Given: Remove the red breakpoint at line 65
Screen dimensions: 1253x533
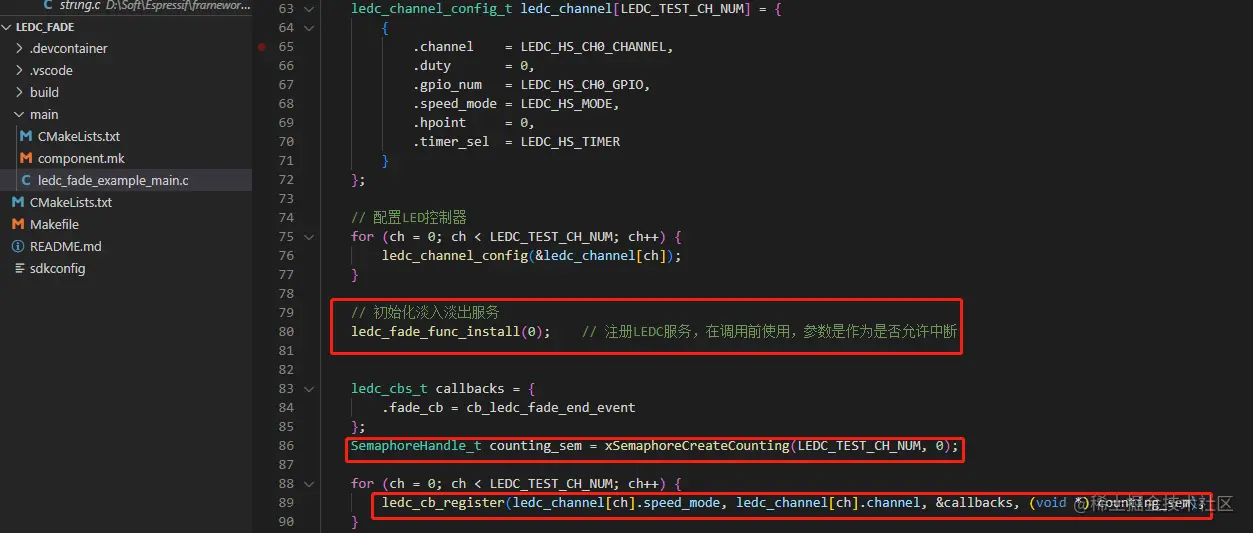Looking at the screenshot, I should [x=262, y=47].
